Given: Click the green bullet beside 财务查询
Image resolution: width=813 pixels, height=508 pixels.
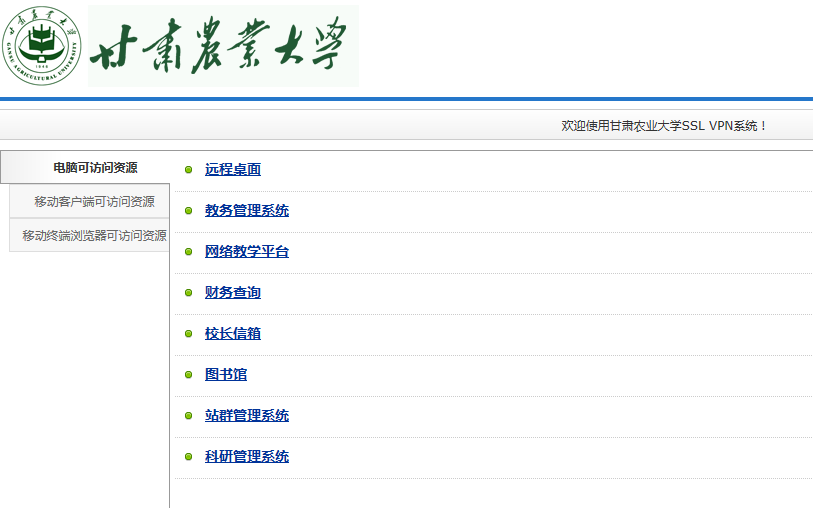Looking at the screenshot, I should pos(189,292).
